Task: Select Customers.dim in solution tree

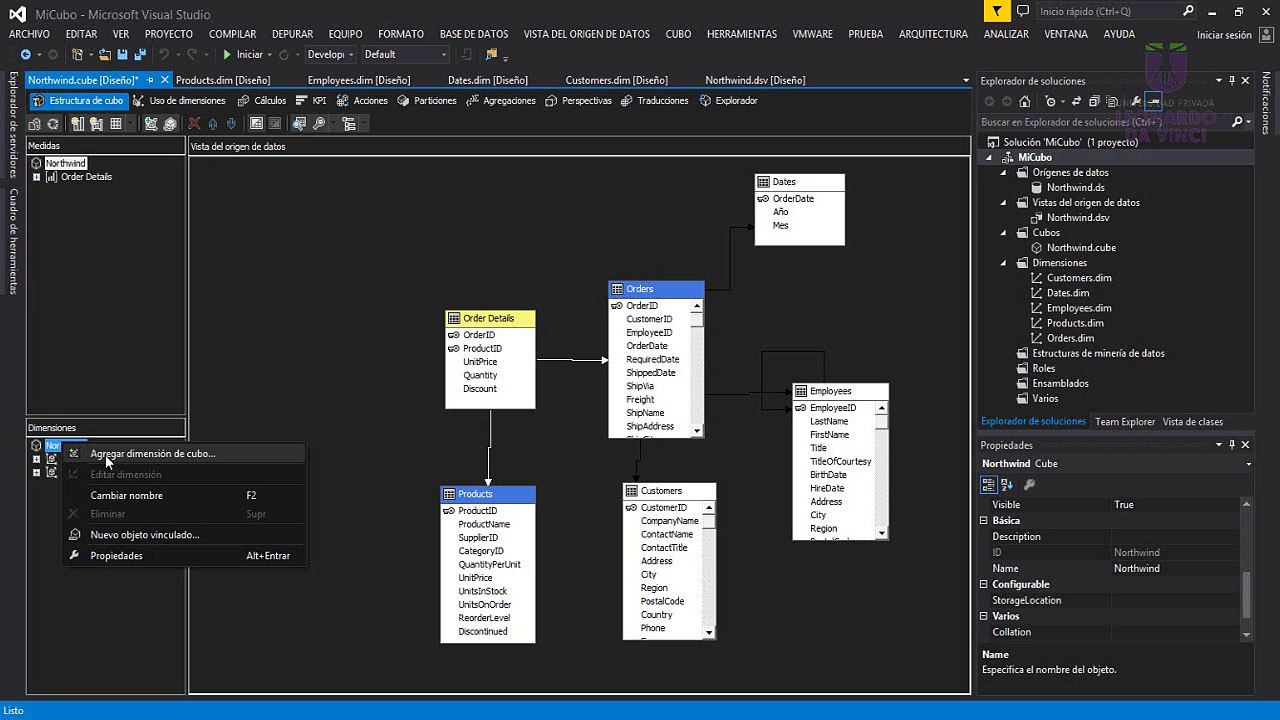Action: (x=1079, y=278)
